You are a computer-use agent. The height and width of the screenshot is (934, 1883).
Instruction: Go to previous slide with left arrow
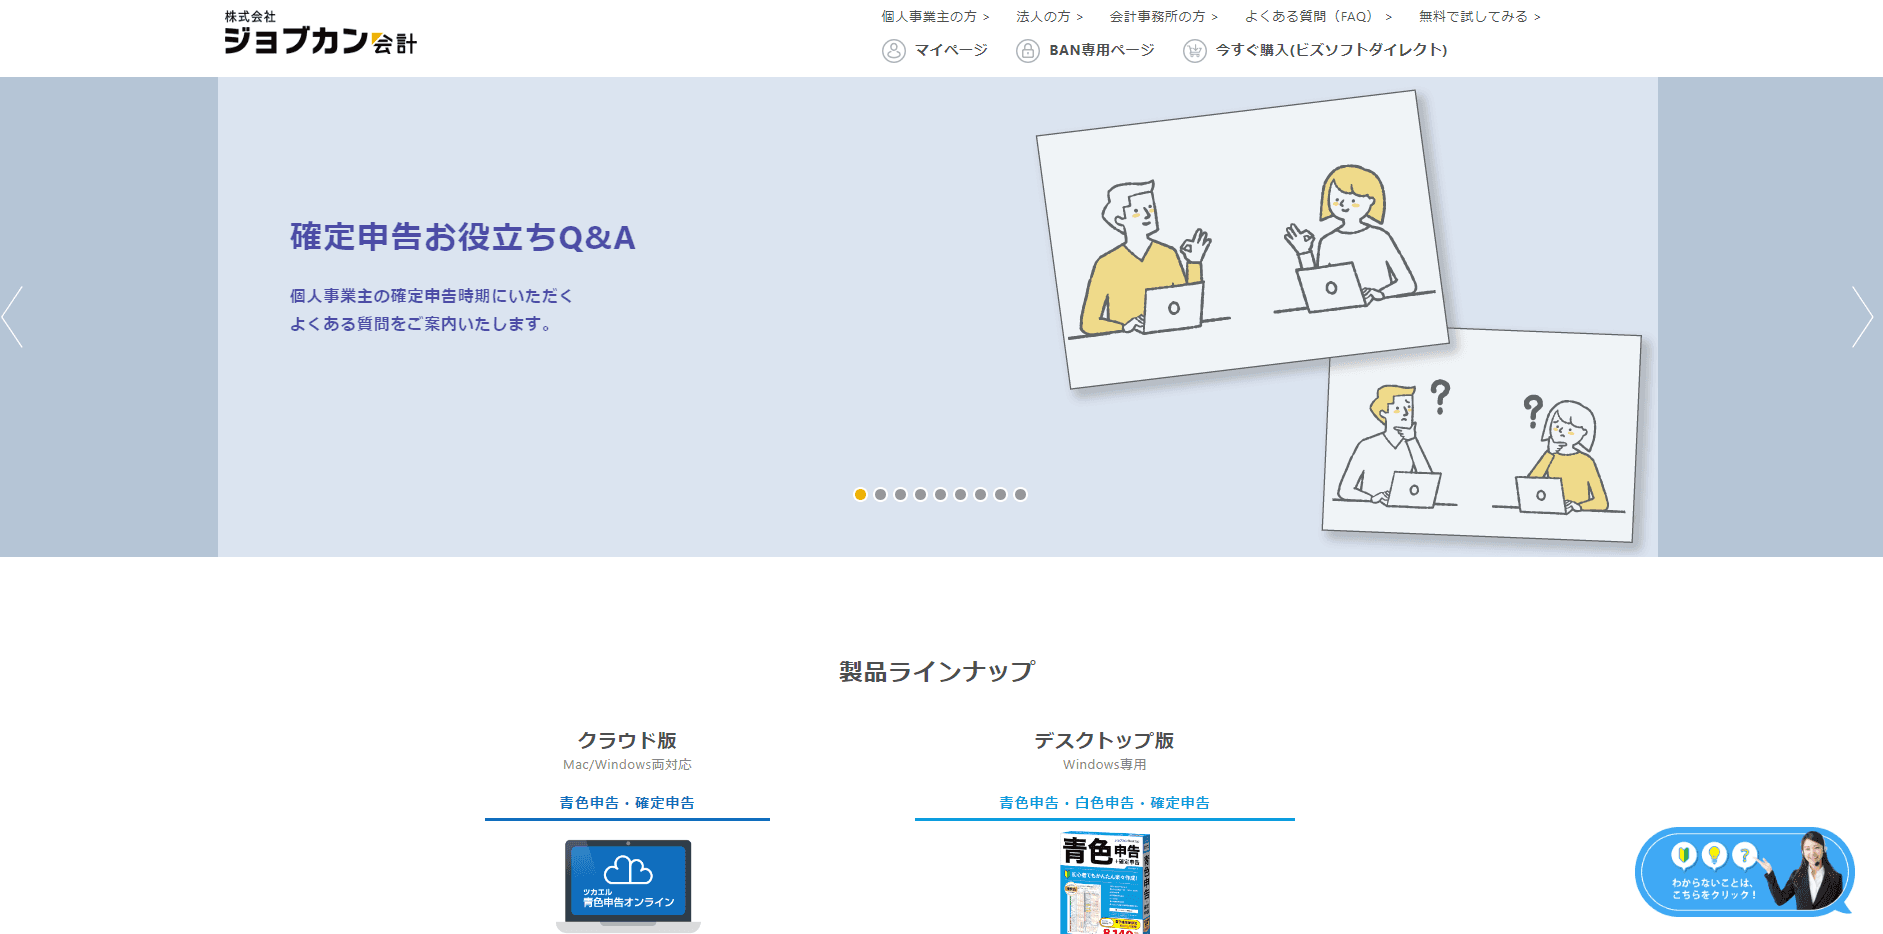pyautogui.click(x=13, y=317)
